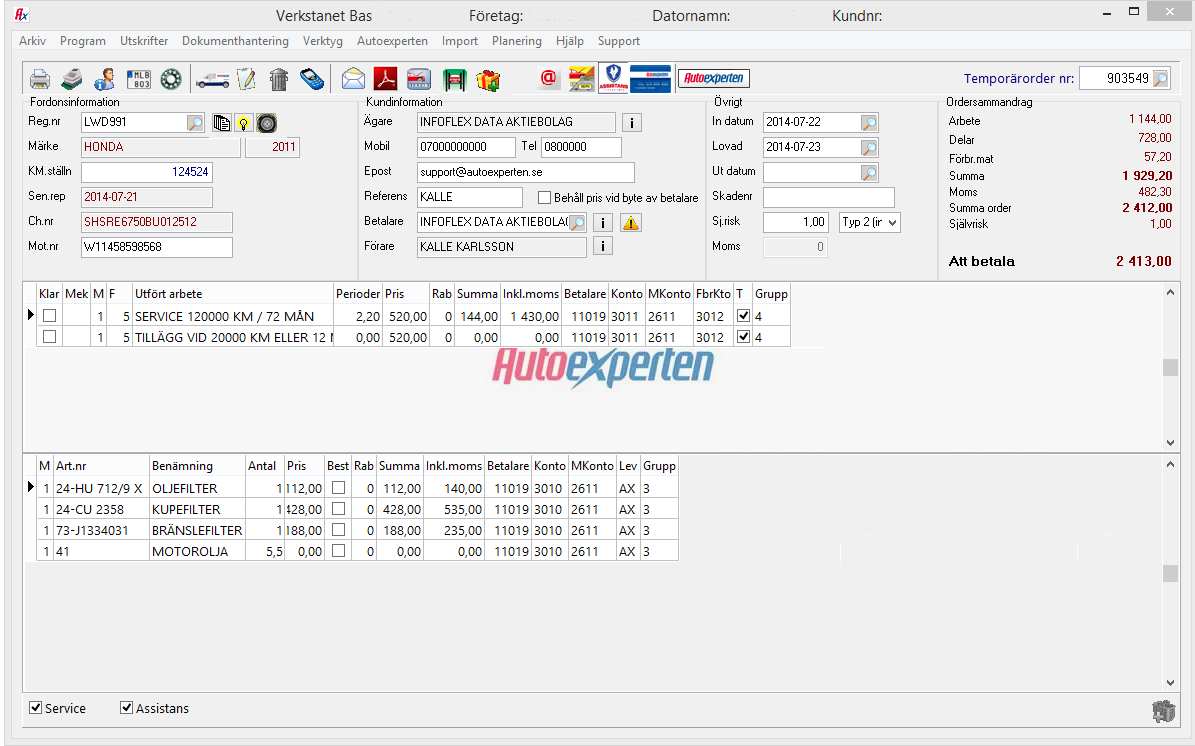Open the Verktyg menu
1195x746 pixels.
click(322, 41)
